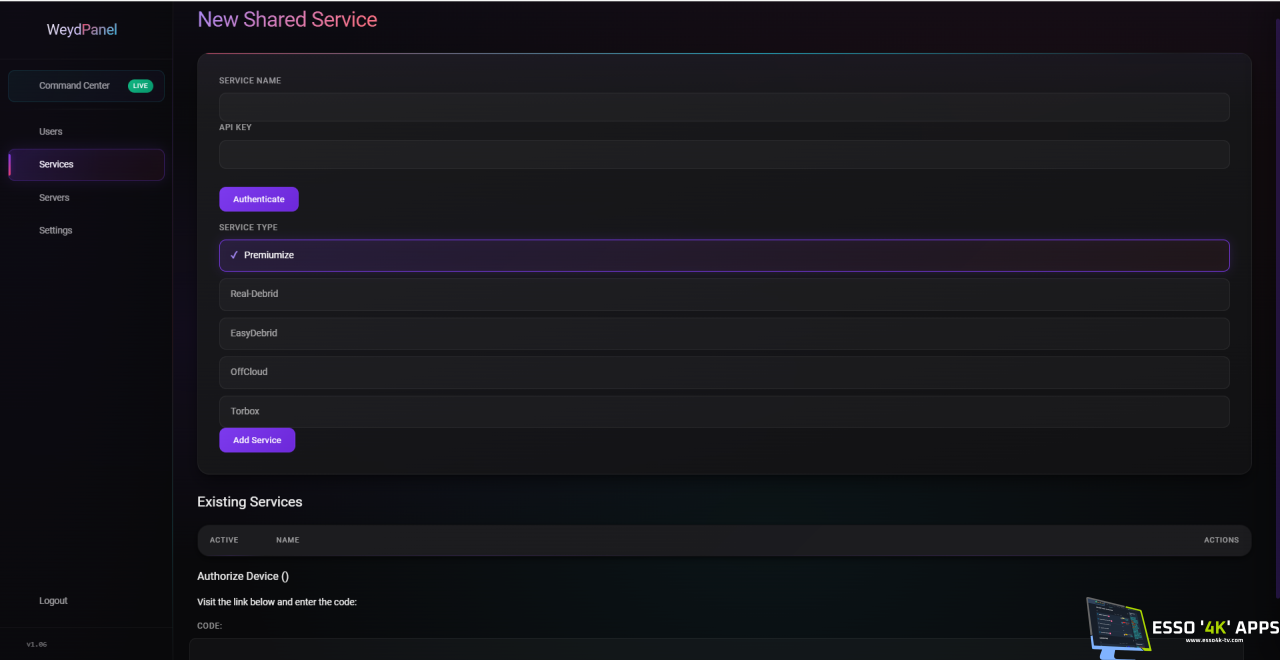Select Torbox service type
The height and width of the screenshot is (660, 1280).
coord(724,411)
